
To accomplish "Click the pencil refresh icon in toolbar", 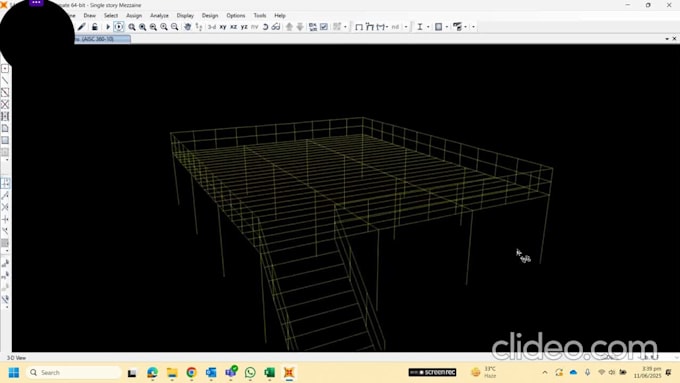I will (x=82, y=27).
